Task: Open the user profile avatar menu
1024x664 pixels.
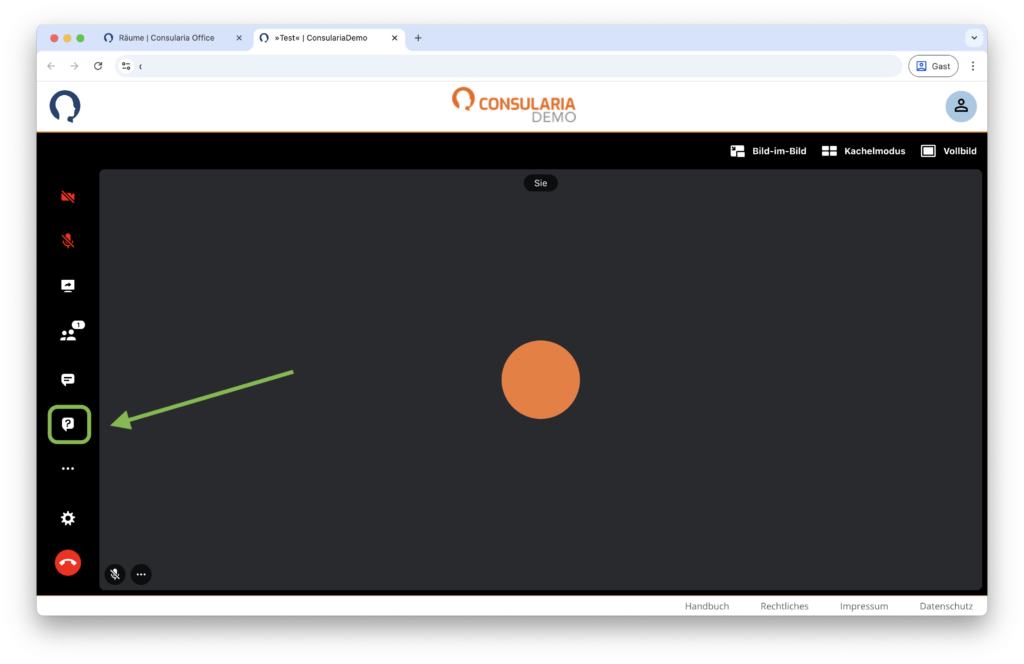Action: pyautogui.click(x=960, y=106)
